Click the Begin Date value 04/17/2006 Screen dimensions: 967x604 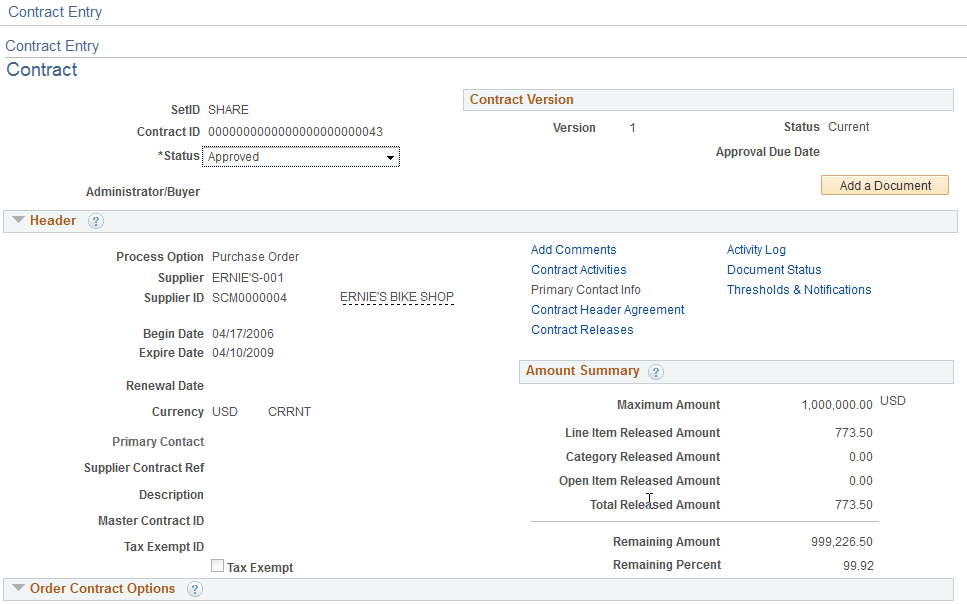(243, 334)
